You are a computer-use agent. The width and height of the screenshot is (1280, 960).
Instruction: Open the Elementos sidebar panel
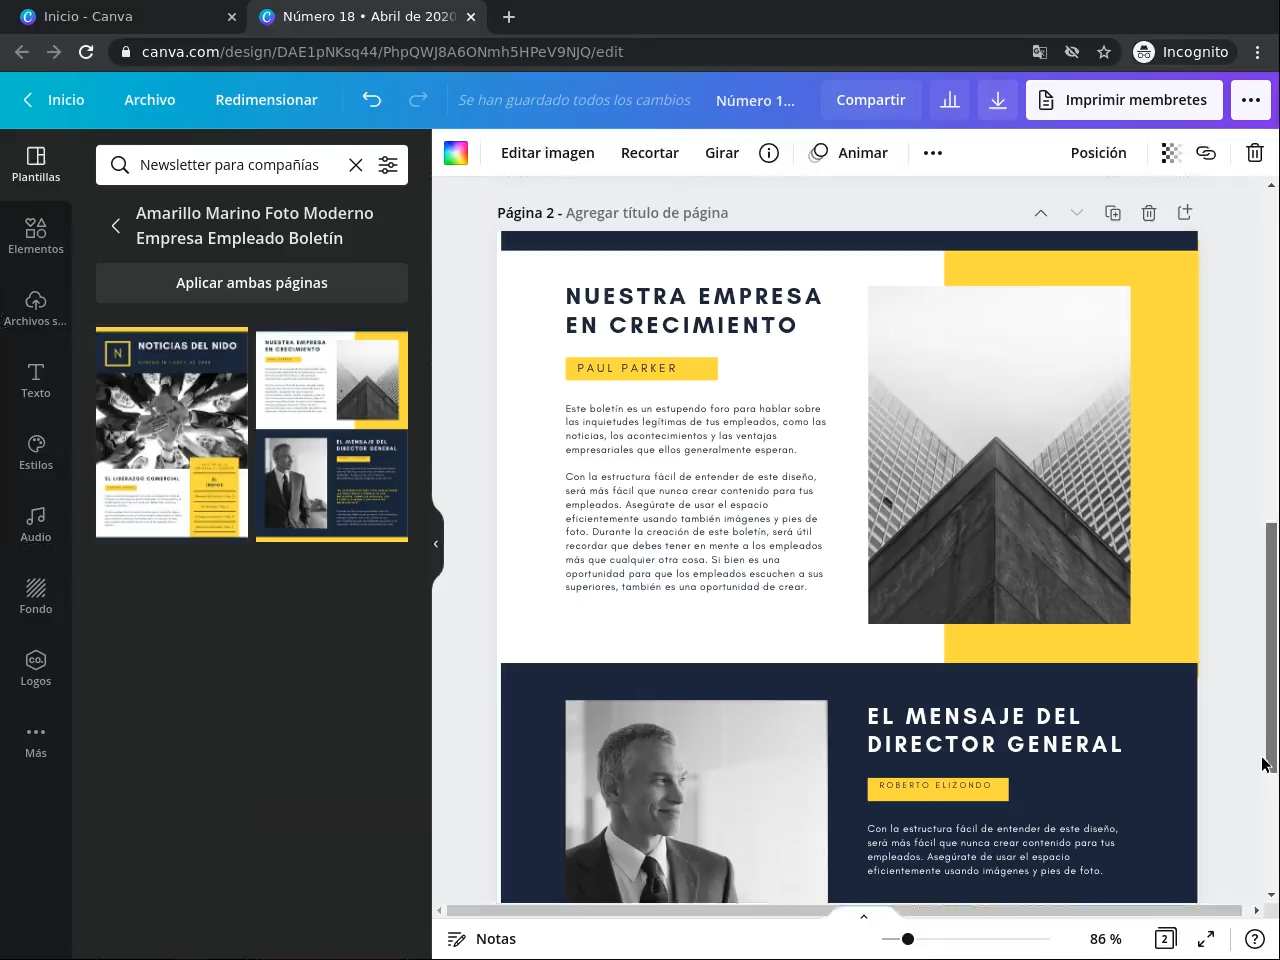pos(36,237)
